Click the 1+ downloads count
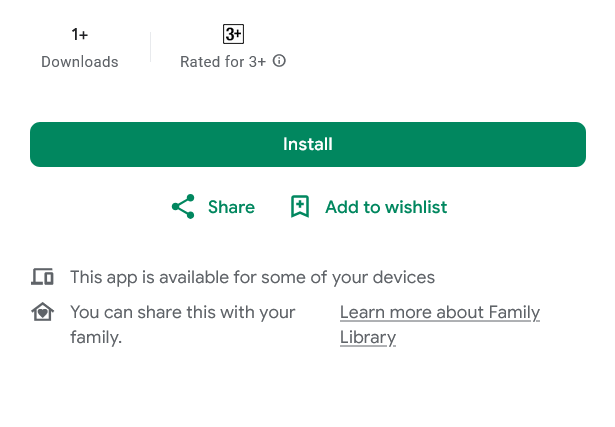The width and height of the screenshot is (615, 427). 80,35
